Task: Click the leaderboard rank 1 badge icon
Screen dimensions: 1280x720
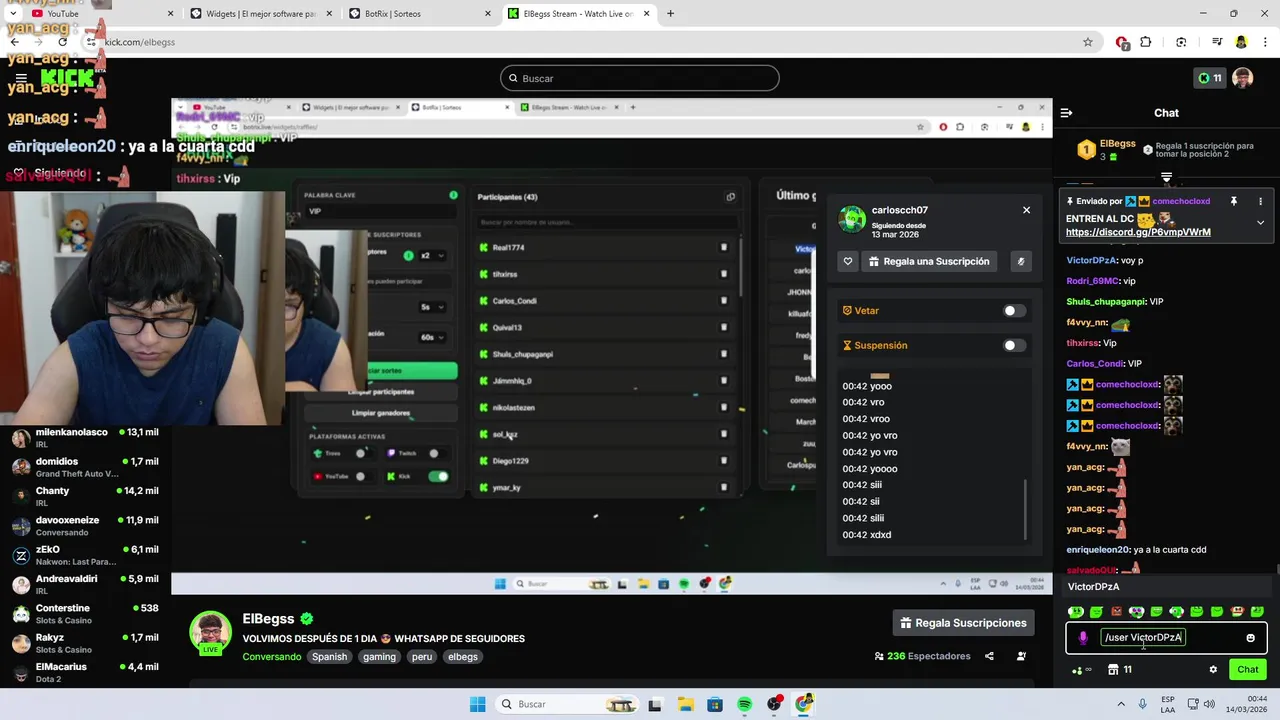Action: (1086, 150)
